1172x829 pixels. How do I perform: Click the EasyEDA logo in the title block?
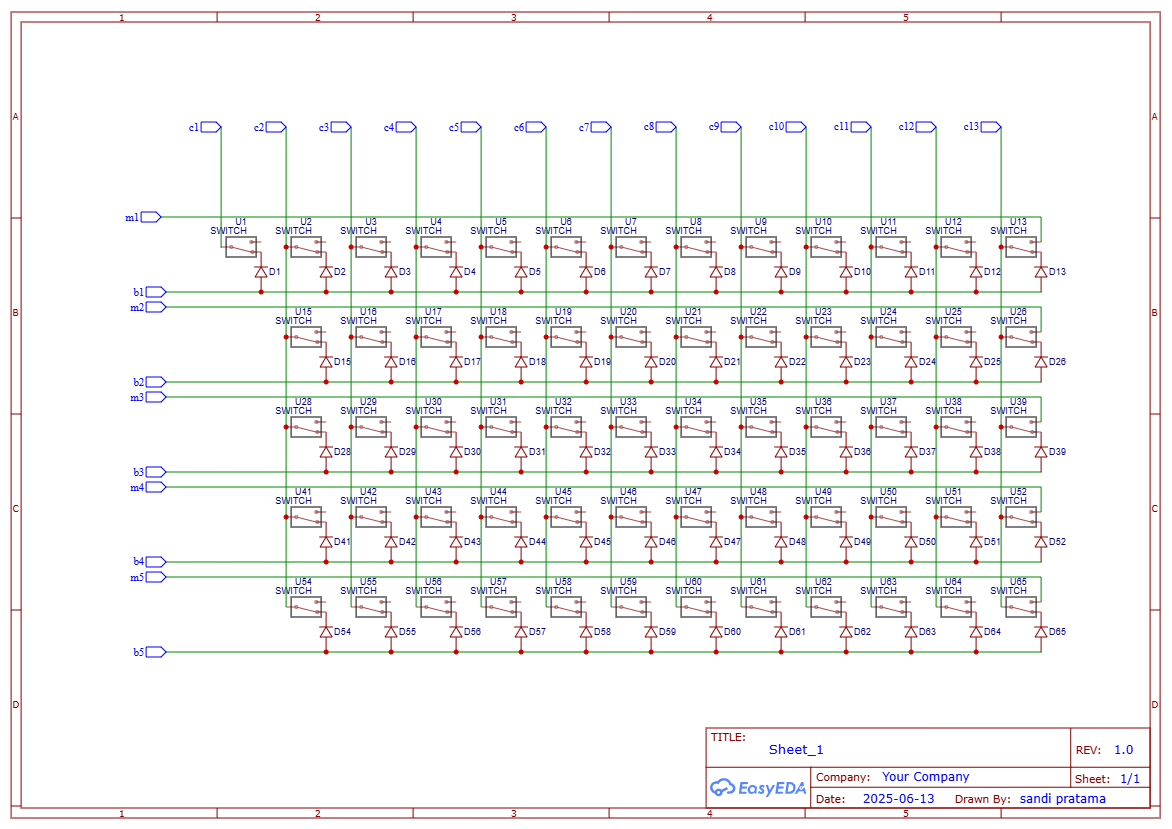757,789
